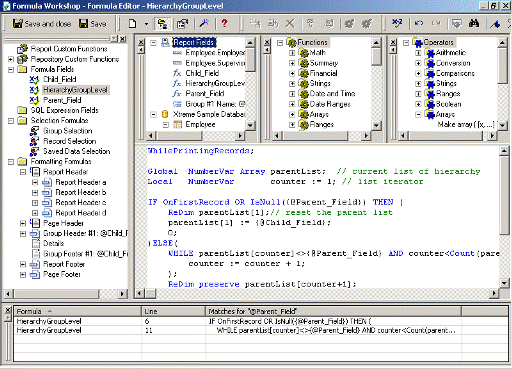Open help with the red question mark
Screen dimensions: 512x369
pyautogui.click(x=224, y=23)
